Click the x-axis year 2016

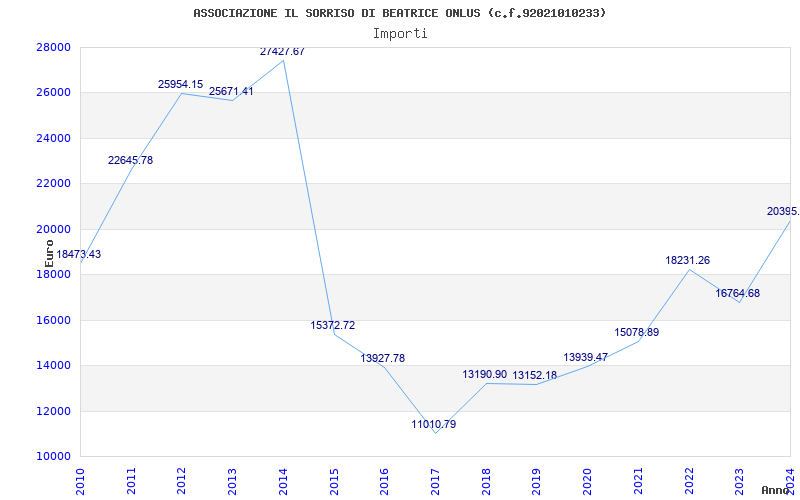384,481
